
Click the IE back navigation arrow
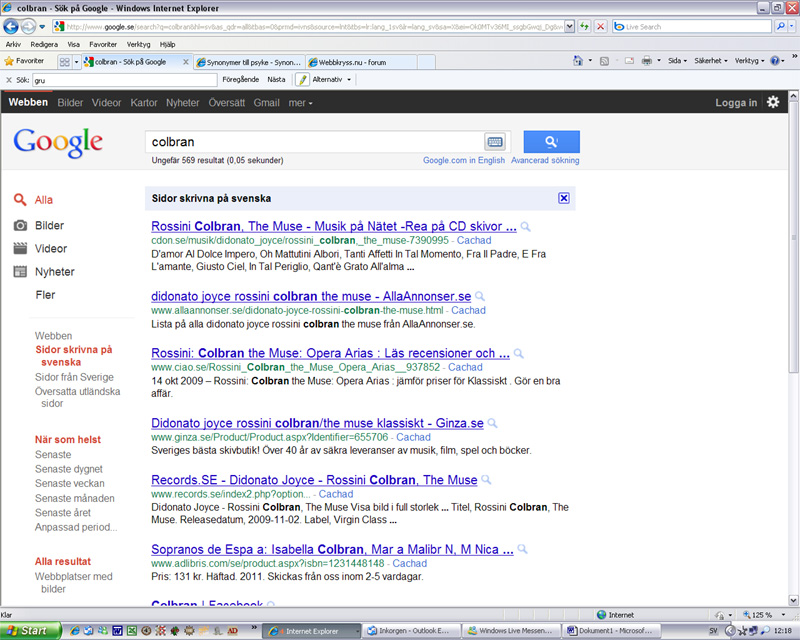pyautogui.click(x=13, y=26)
